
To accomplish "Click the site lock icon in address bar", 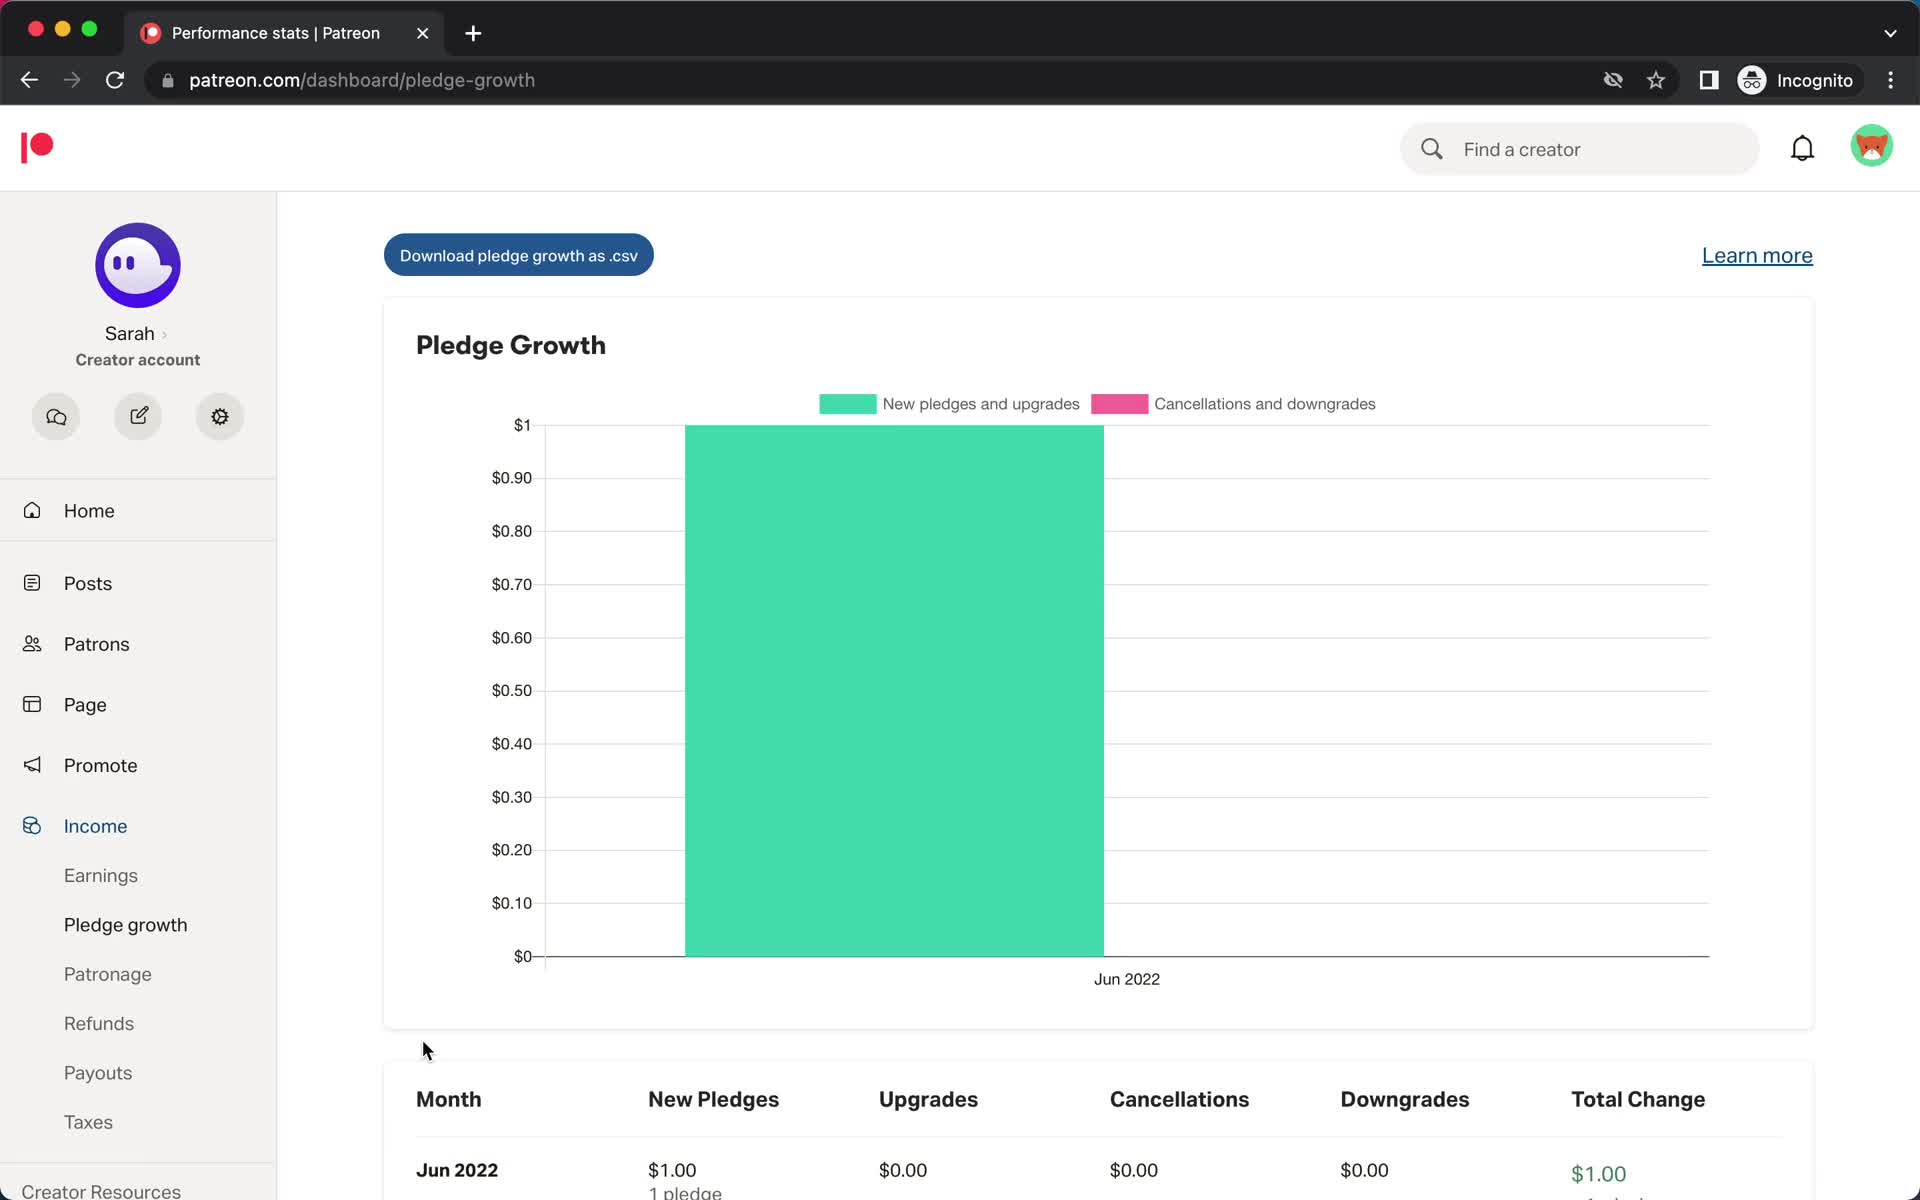I will [x=168, y=80].
